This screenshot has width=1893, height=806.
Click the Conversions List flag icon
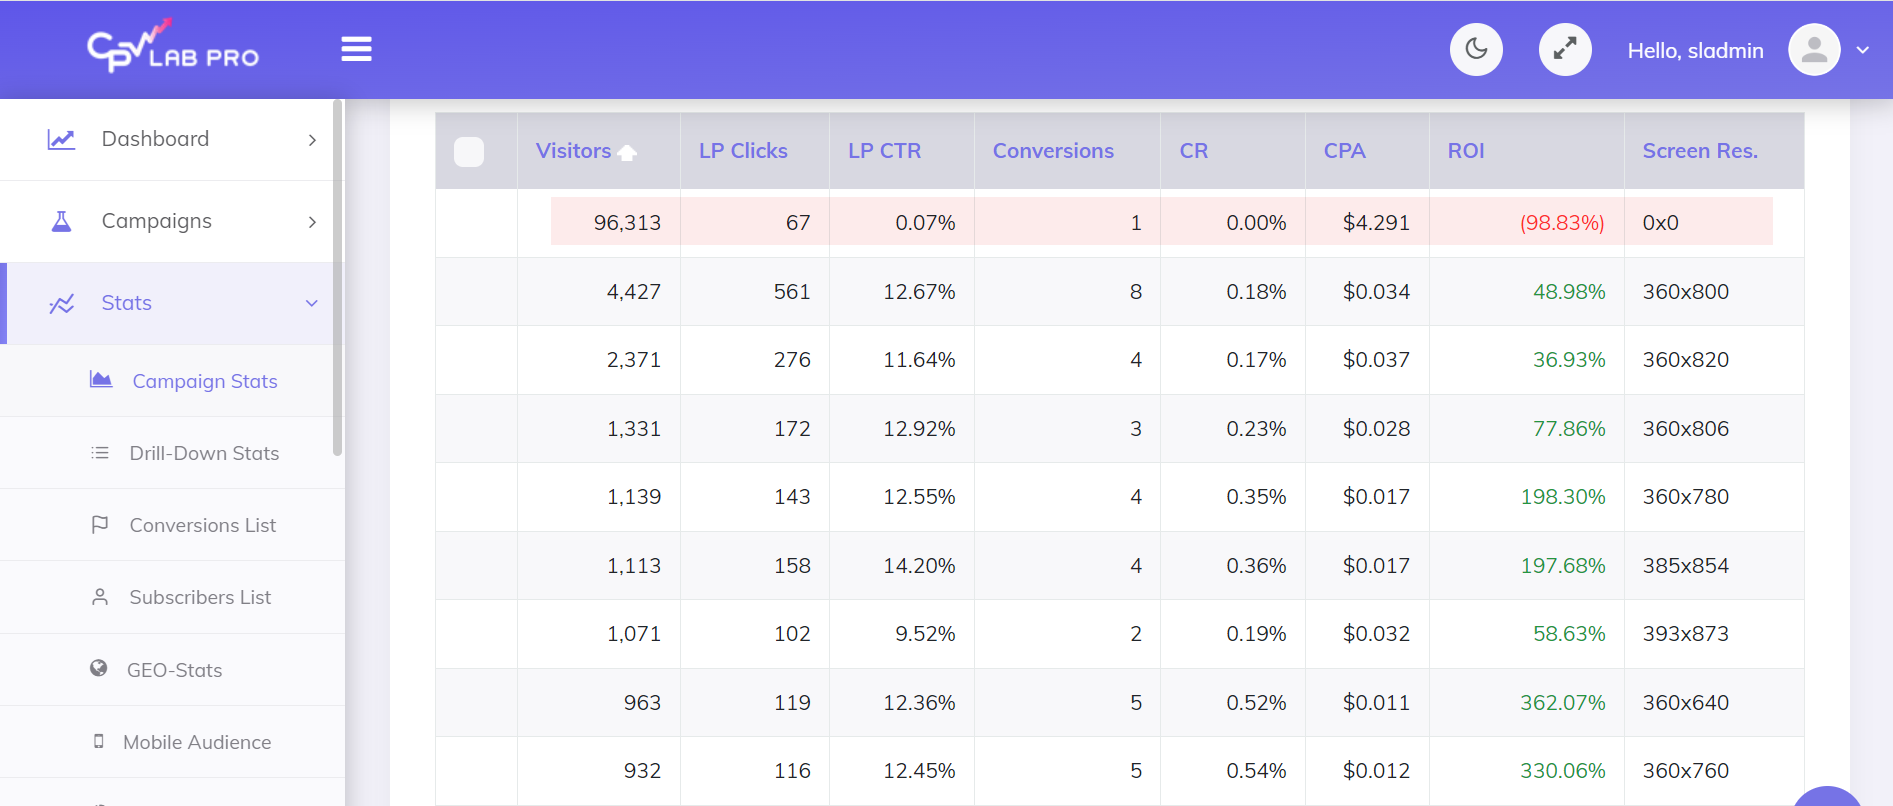pyautogui.click(x=100, y=524)
